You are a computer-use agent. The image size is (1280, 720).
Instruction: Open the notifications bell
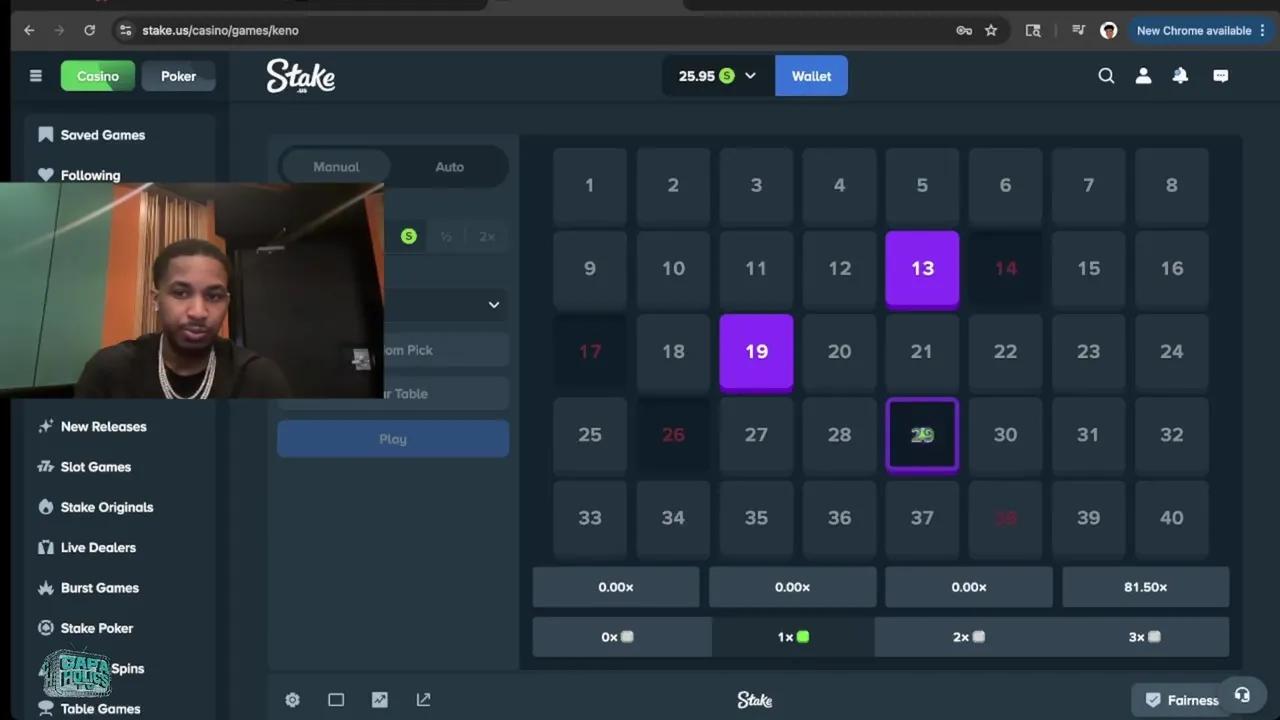pos(1180,76)
